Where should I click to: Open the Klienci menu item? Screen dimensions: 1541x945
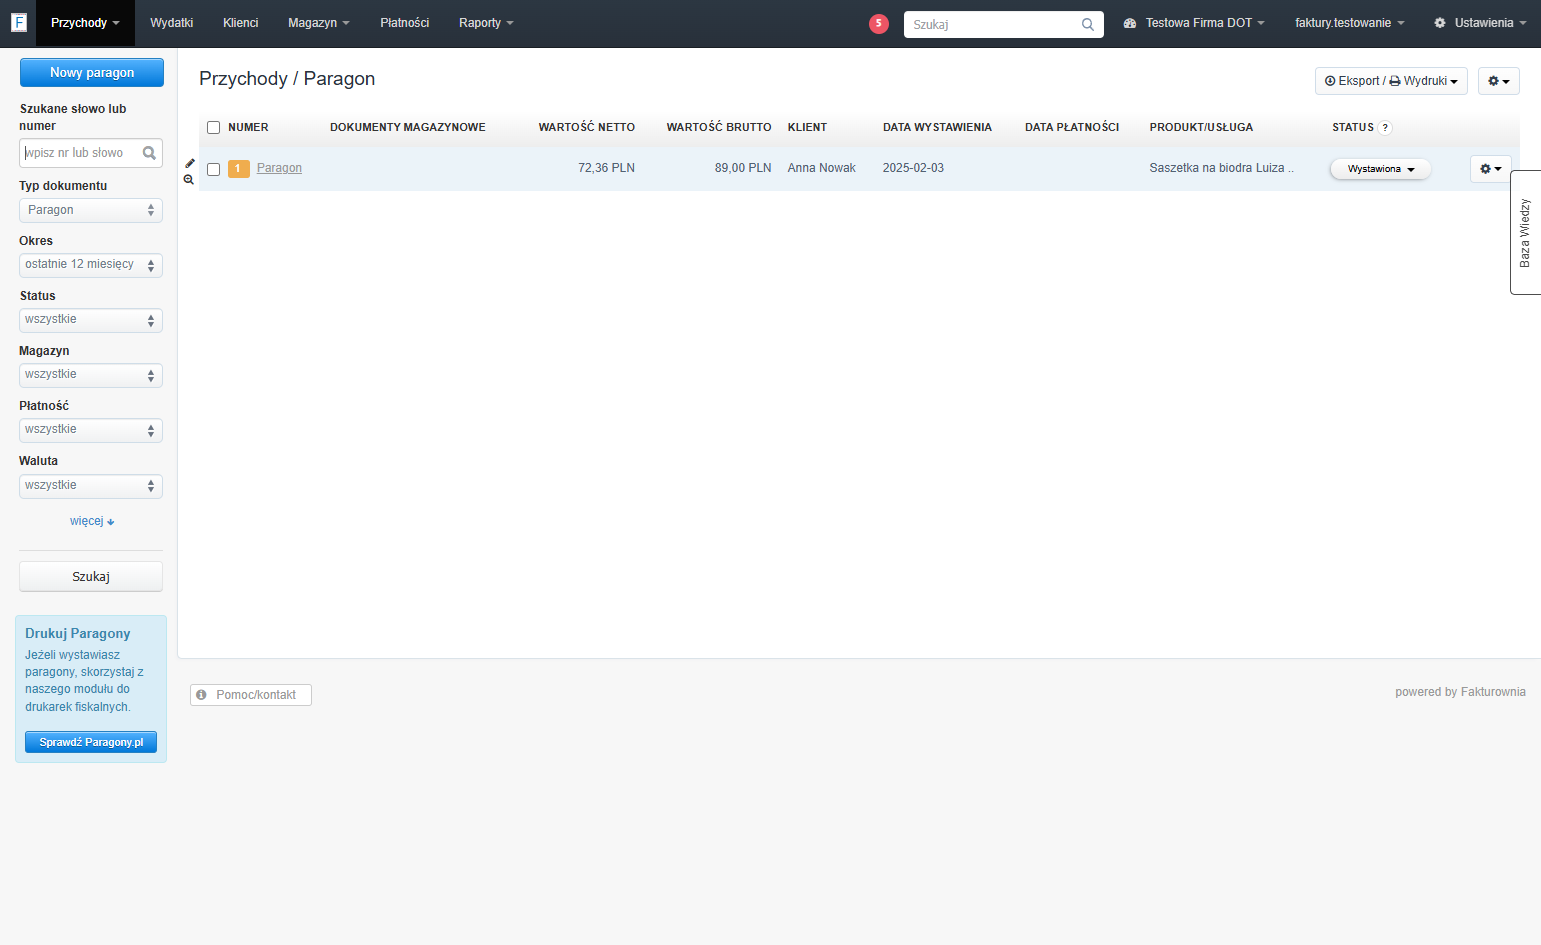pos(241,23)
